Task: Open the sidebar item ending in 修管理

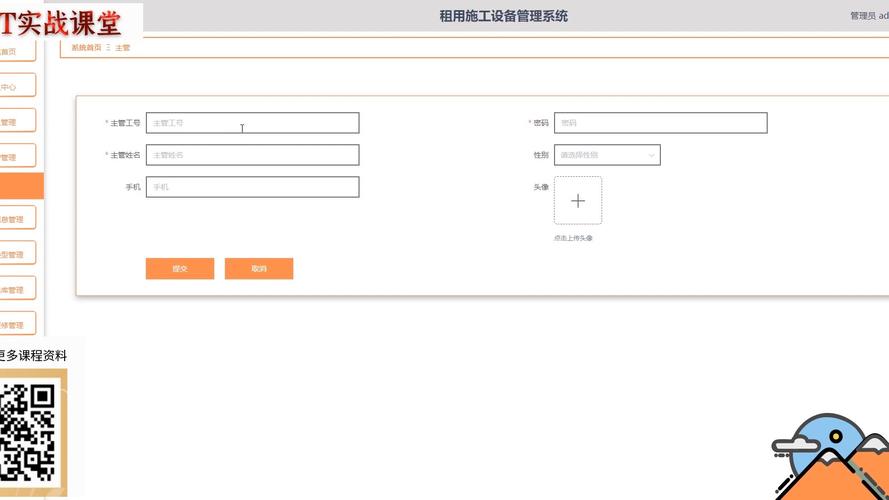Action: [17, 324]
